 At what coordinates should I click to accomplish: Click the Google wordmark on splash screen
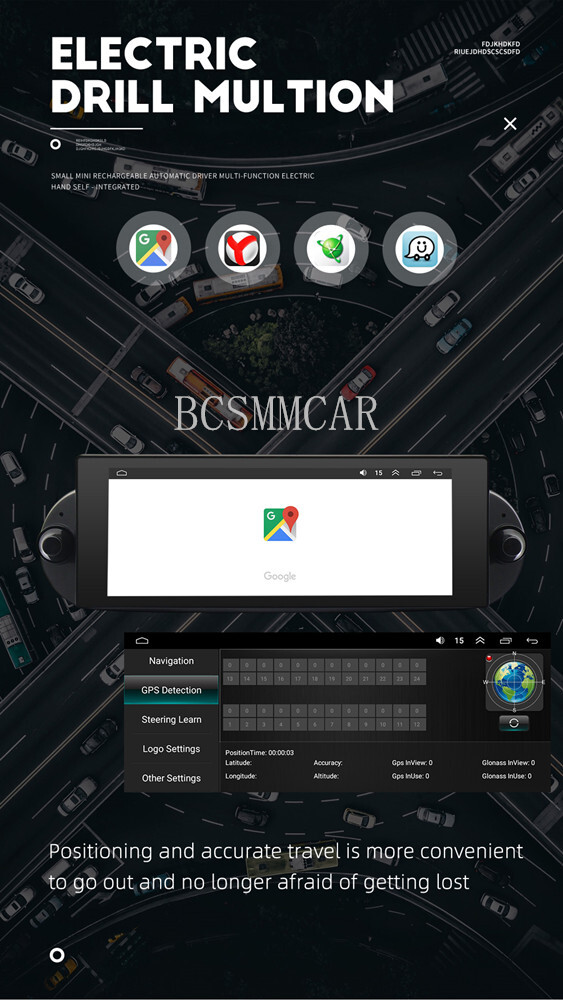tap(280, 577)
